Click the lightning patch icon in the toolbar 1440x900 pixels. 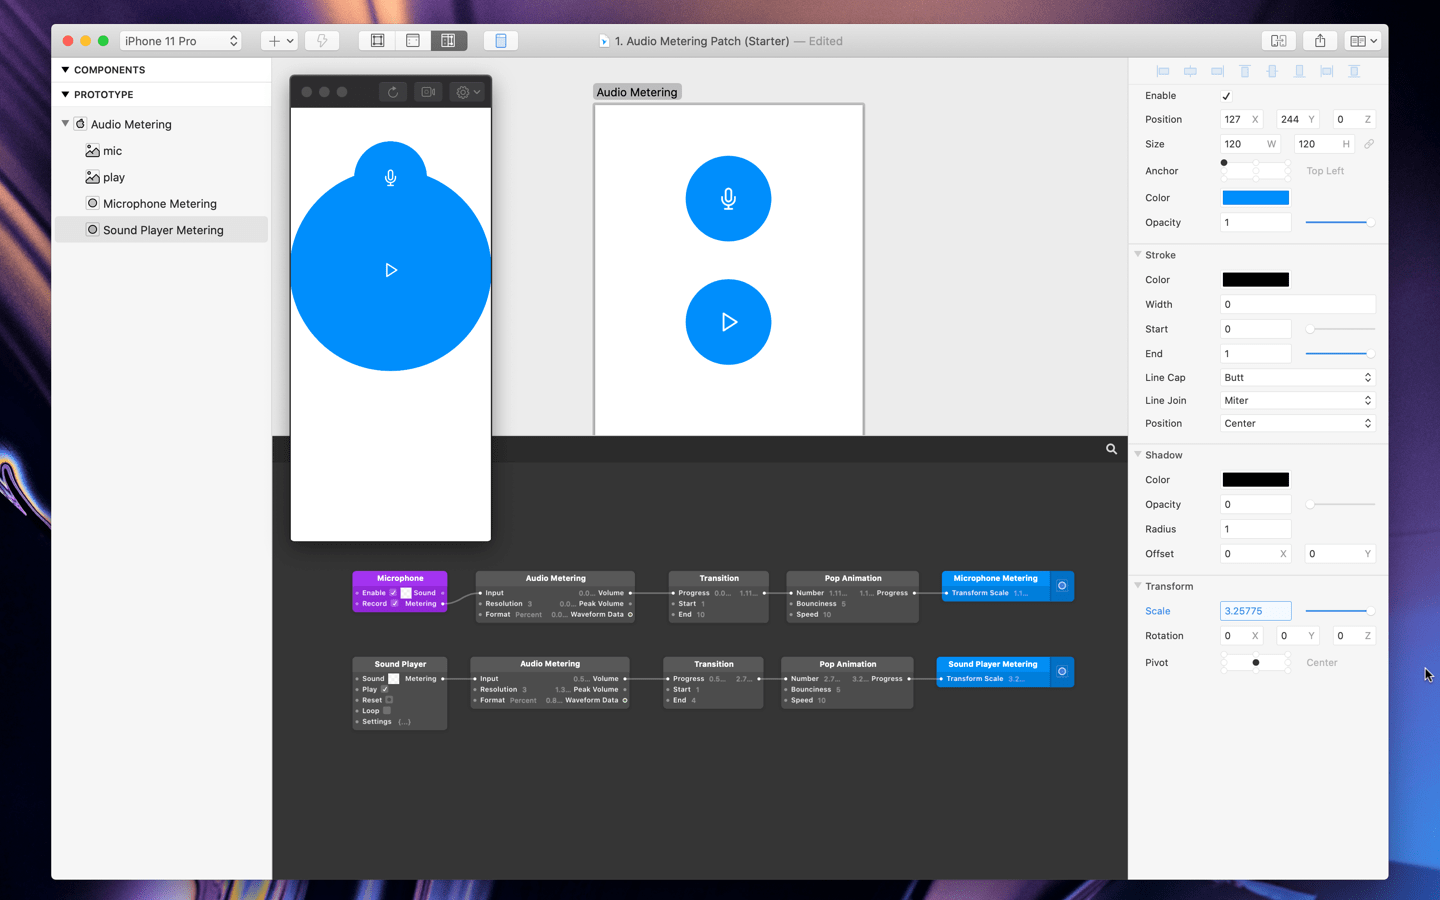(x=321, y=40)
